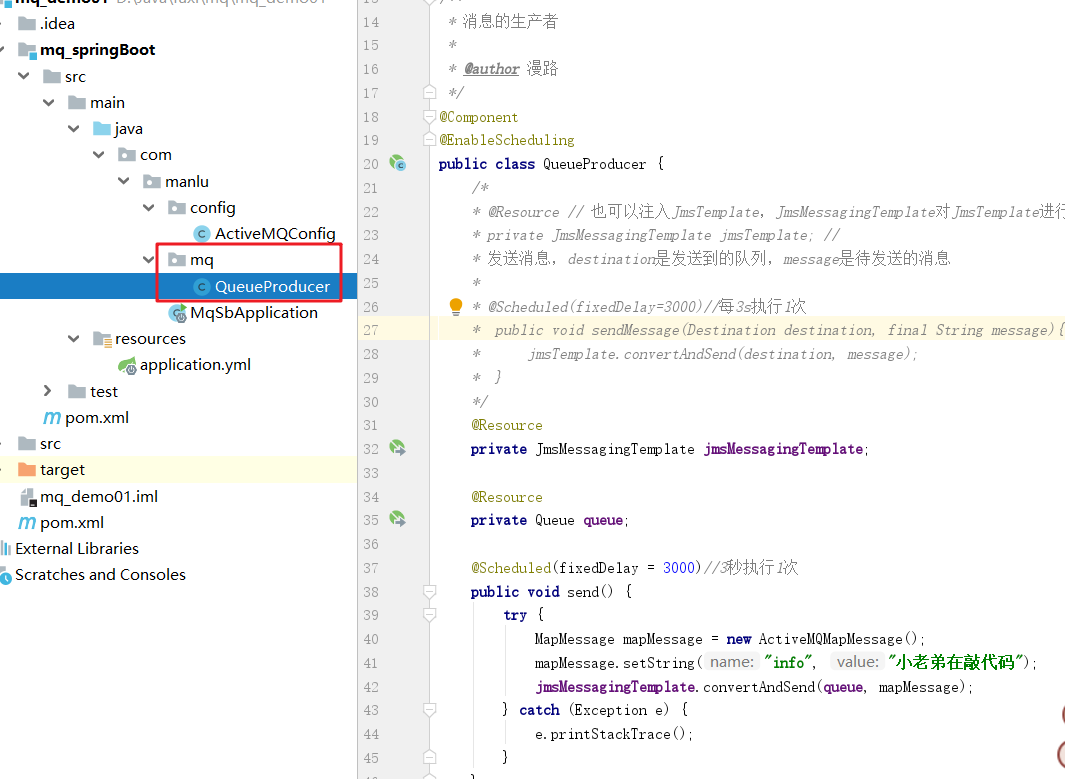Click the .idea folder icon
The height and width of the screenshot is (779, 1065).
27,24
